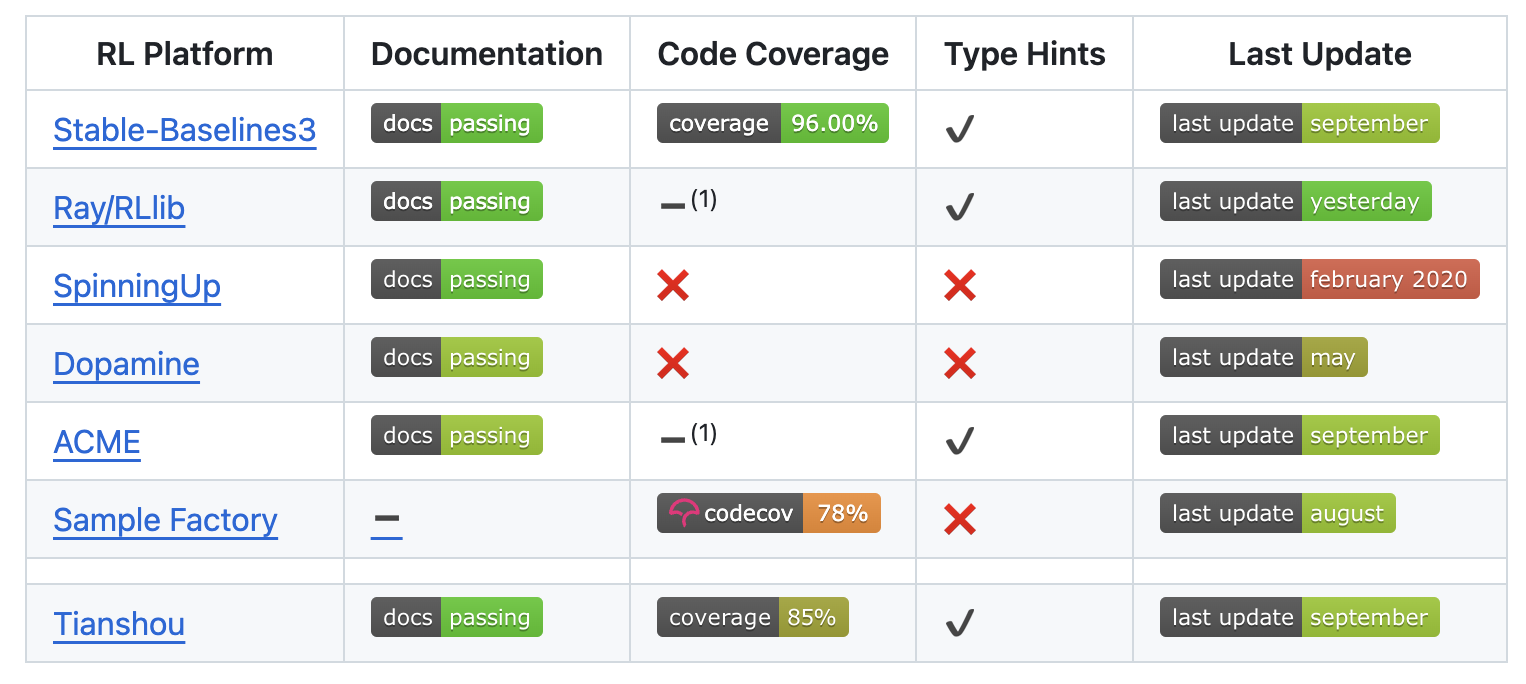Open the Dopamine project link
This screenshot has width=1526, height=684.
(126, 364)
